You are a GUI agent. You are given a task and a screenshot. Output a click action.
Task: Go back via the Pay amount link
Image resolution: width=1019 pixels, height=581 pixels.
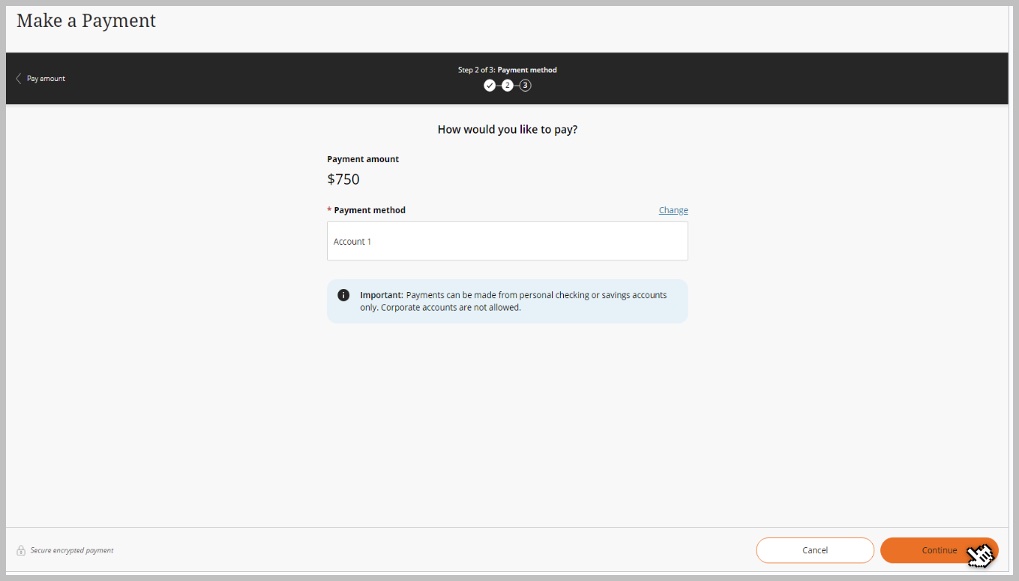(46, 78)
